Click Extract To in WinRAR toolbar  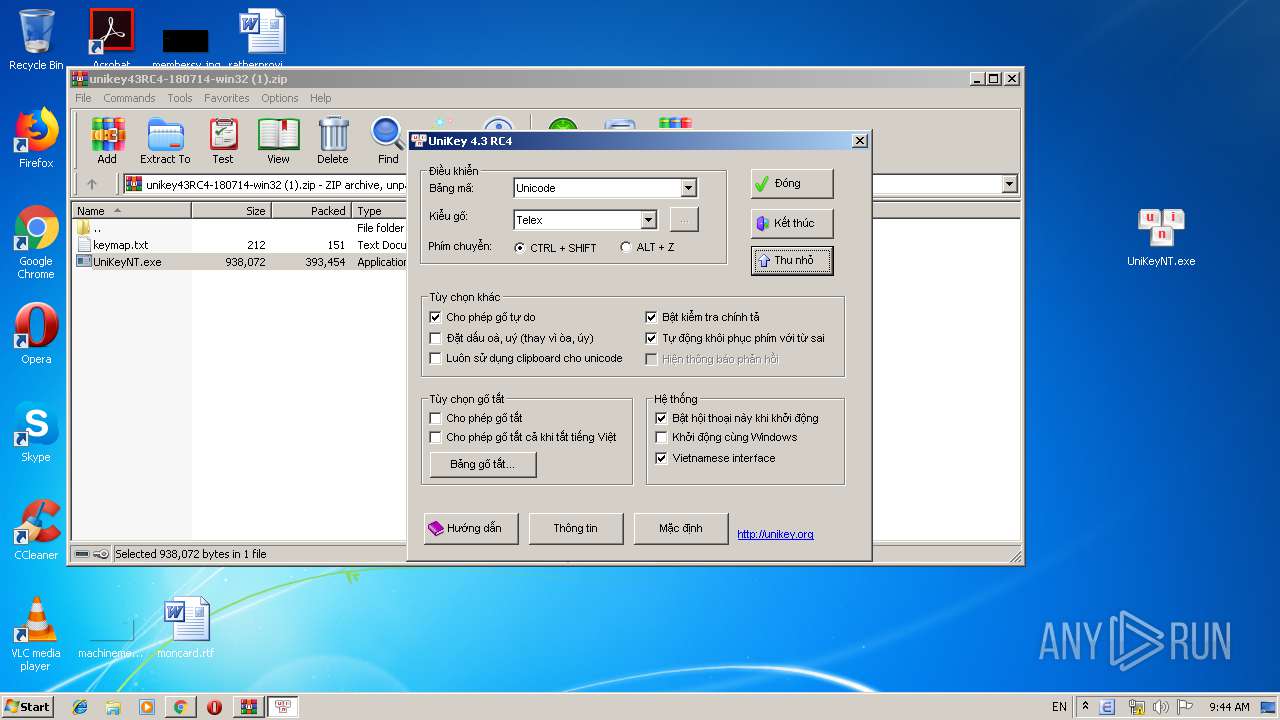(165, 140)
